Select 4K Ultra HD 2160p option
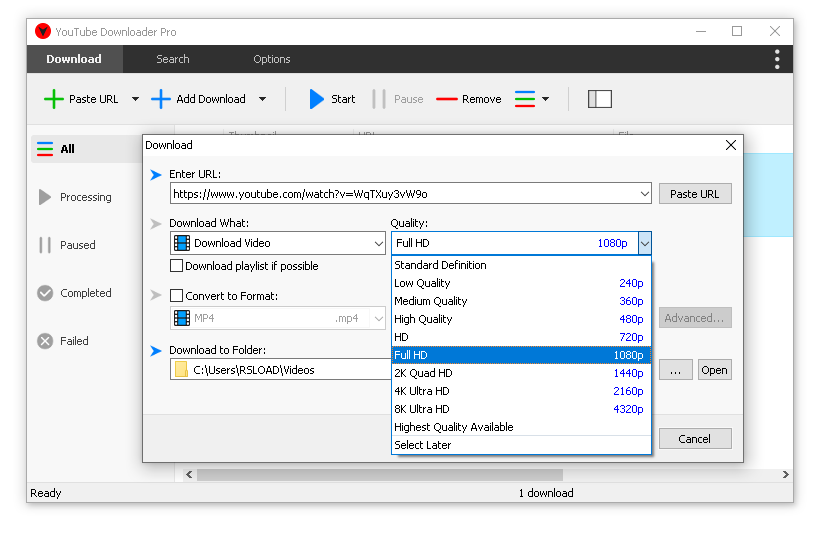 click(521, 391)
